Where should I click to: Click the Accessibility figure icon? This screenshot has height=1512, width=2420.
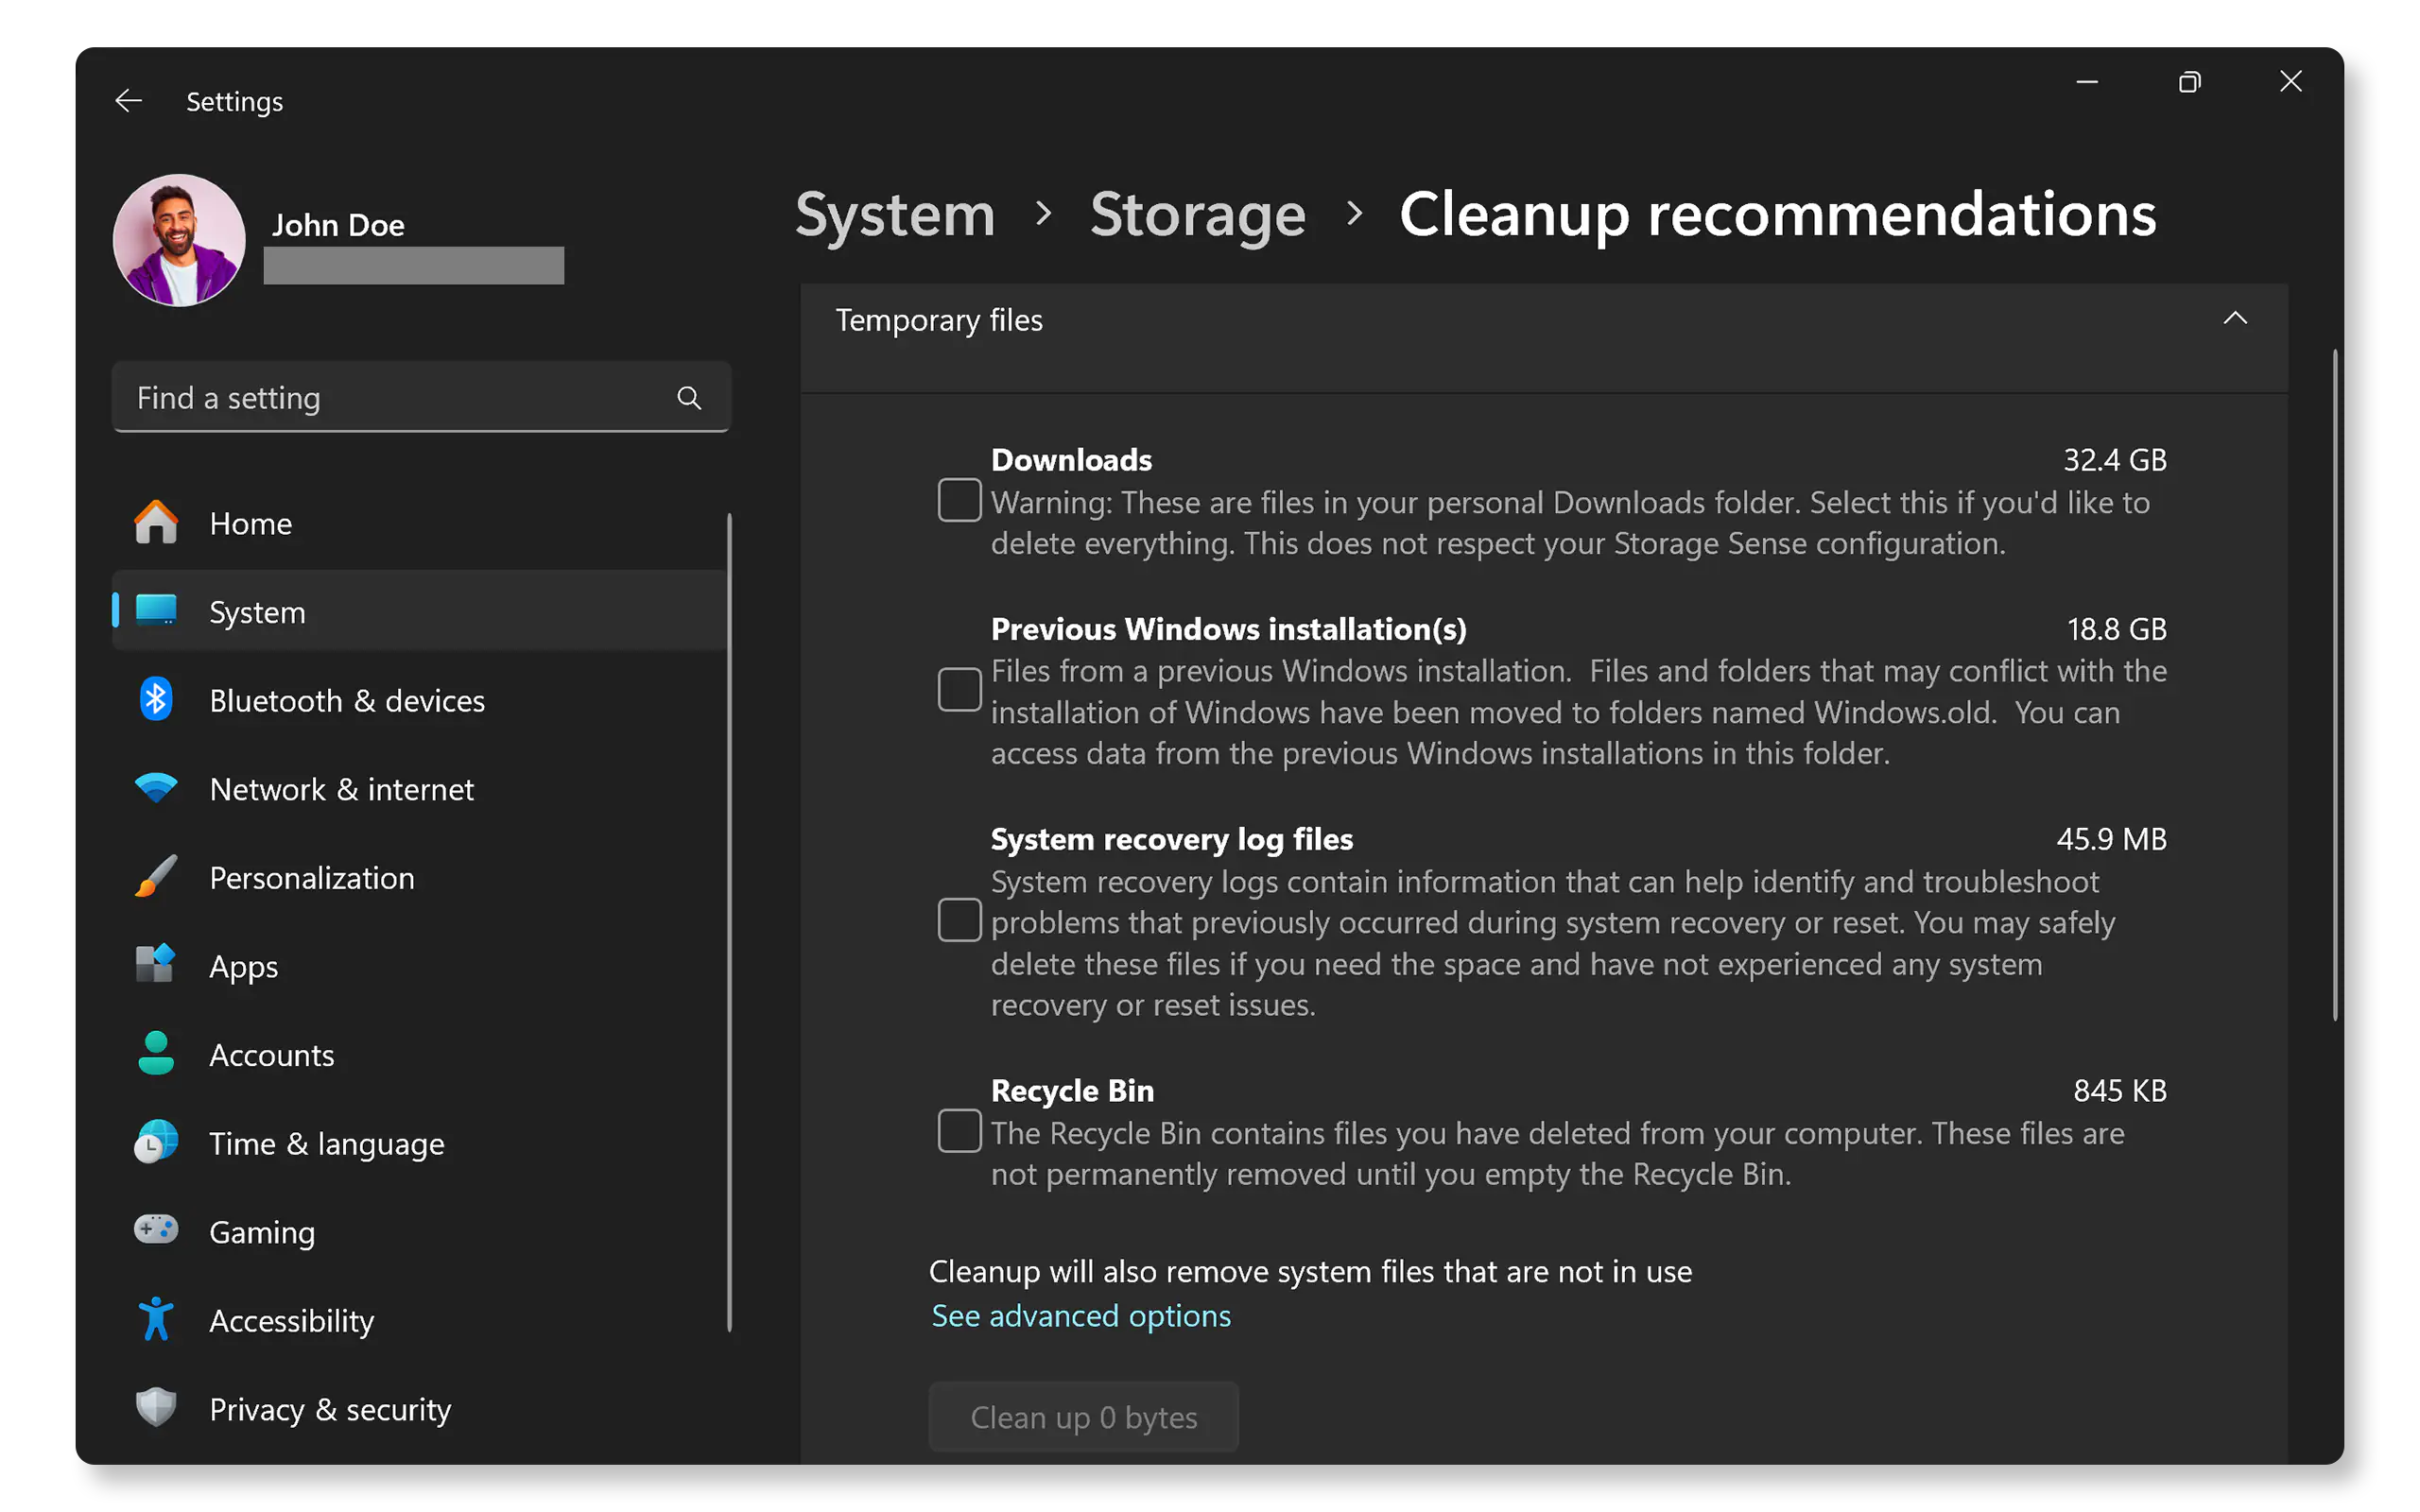(156, 1319)
